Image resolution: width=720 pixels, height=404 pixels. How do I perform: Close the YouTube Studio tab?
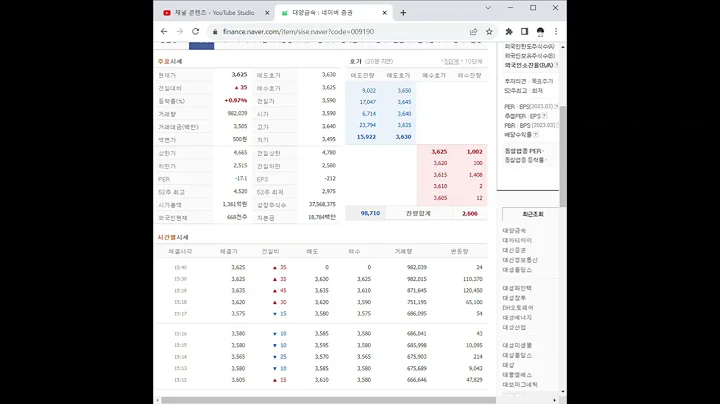(267, 13)
